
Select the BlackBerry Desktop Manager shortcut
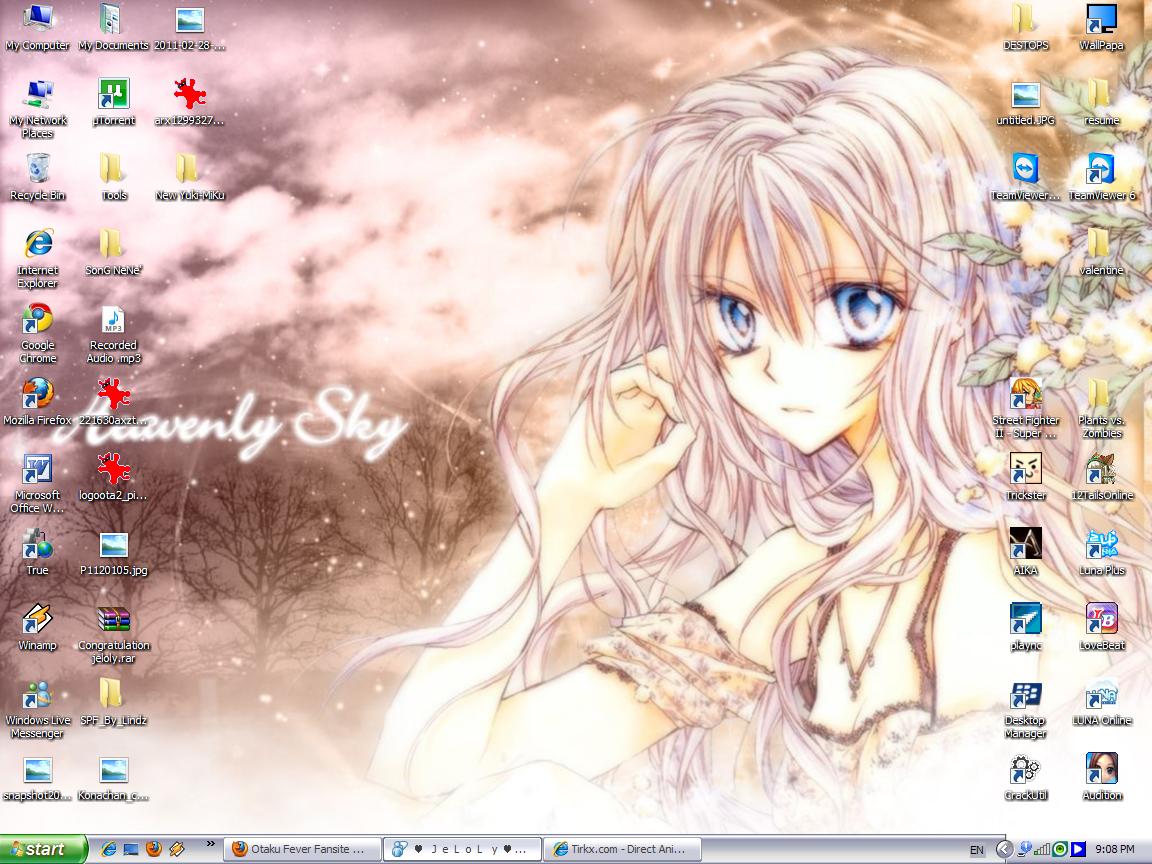click(1026, 708)
